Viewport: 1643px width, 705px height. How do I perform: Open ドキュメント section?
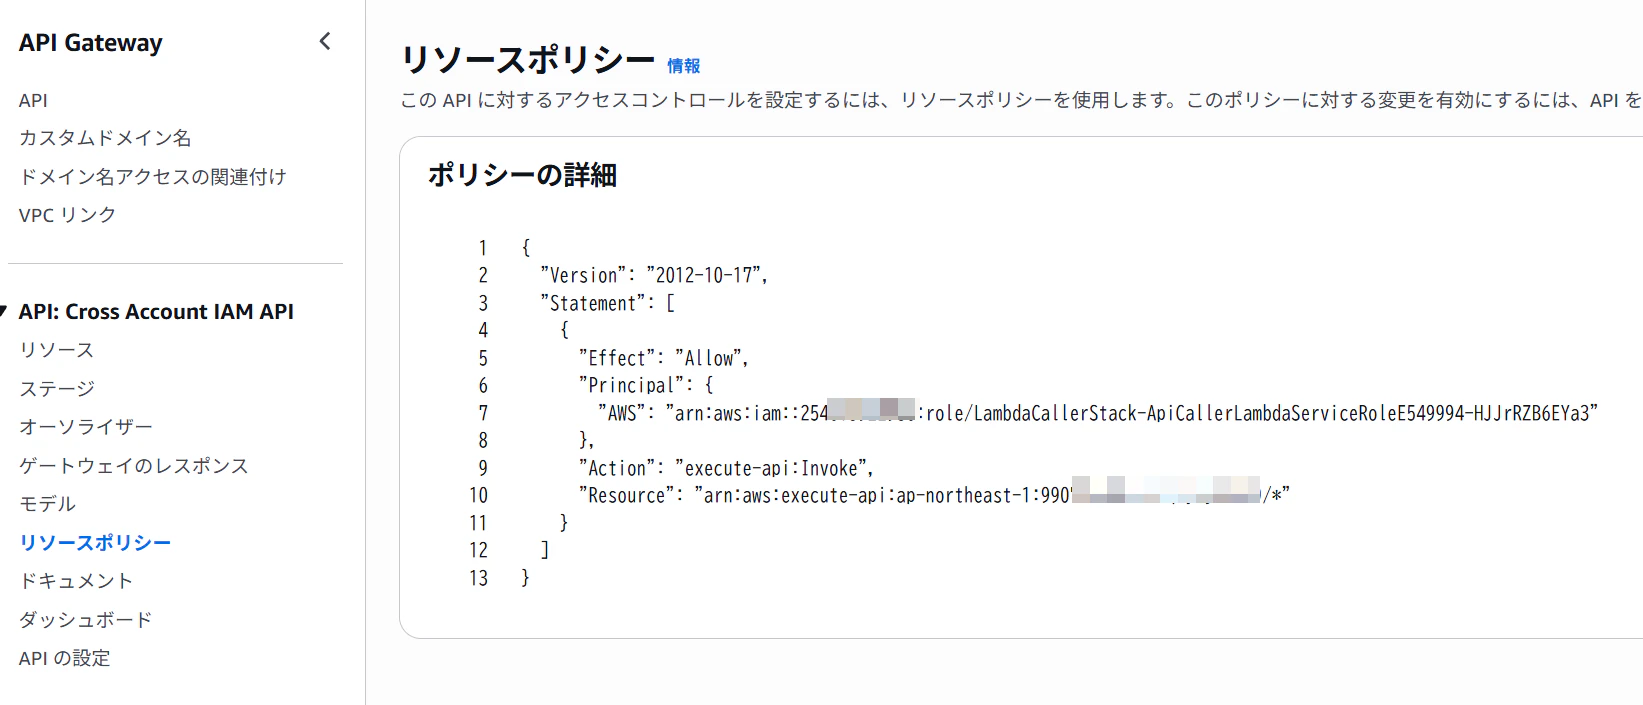click(76, 581)
